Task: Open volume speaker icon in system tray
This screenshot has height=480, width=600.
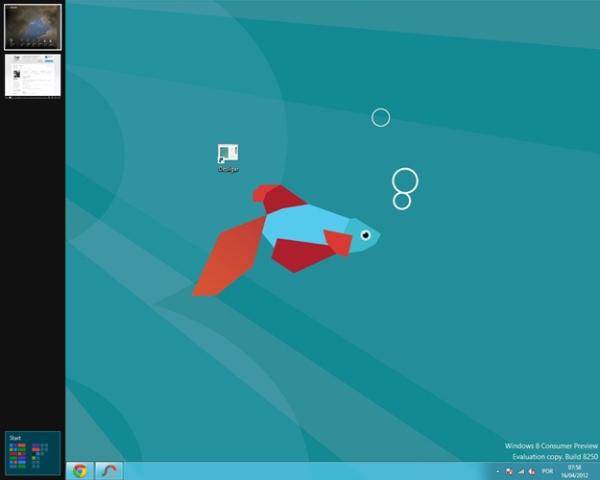Action: 532,472
